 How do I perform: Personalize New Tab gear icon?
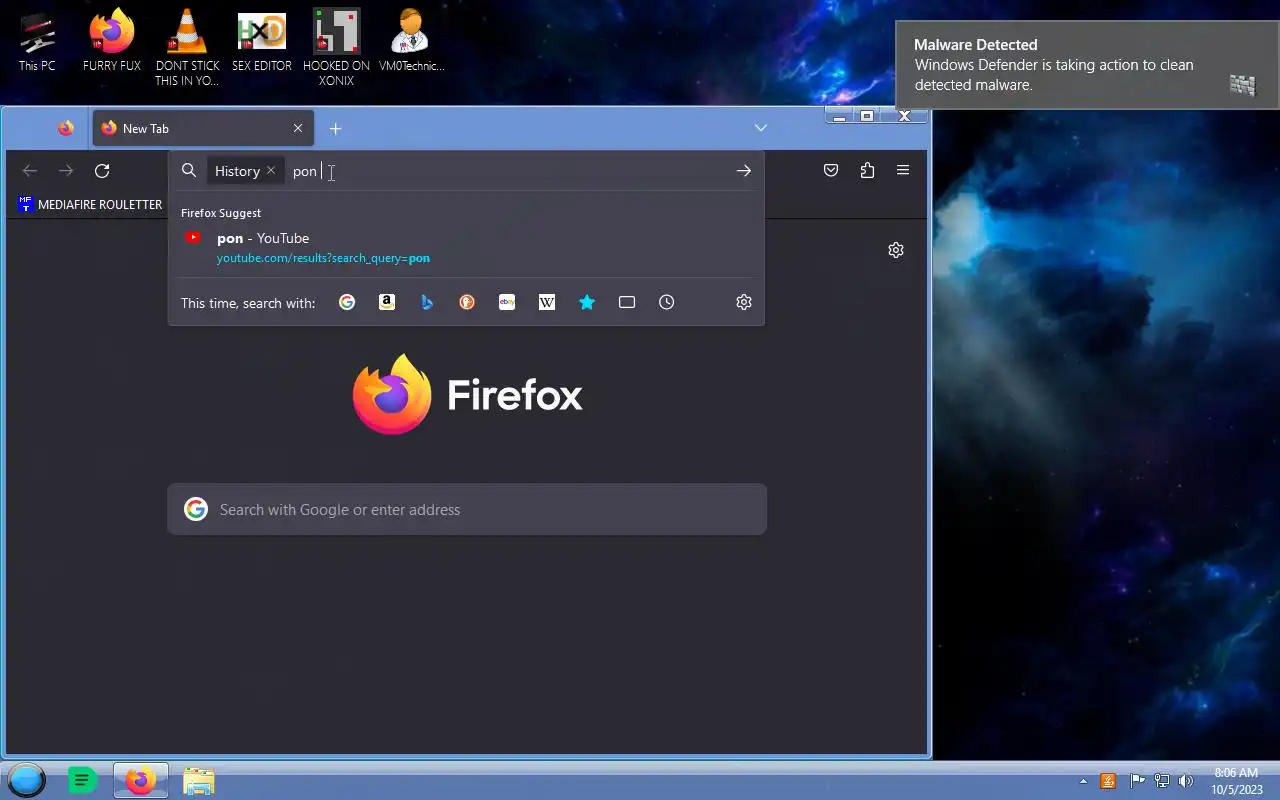(x=896, y=250)
